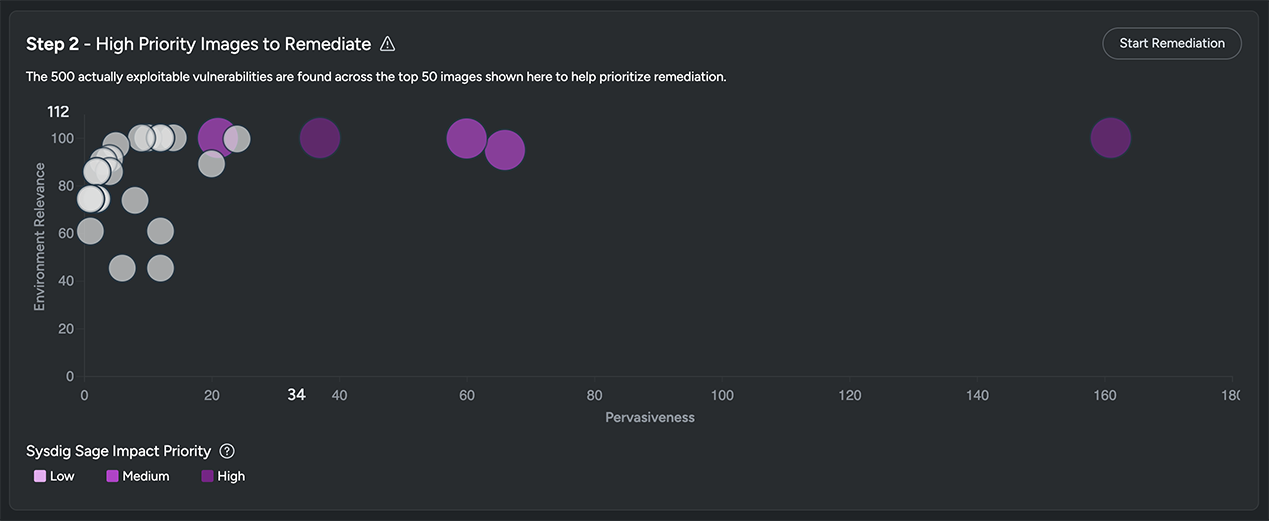Select gray bubble at pervasiveness 6, relevance 45
Screen dimensions: 1269x521
click(x=122, y=268)
